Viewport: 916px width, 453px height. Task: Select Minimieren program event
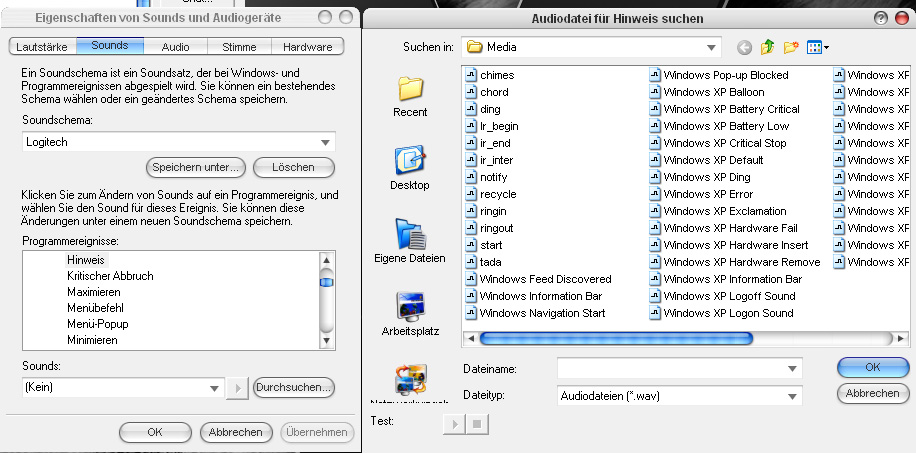(x=92, y=340)
